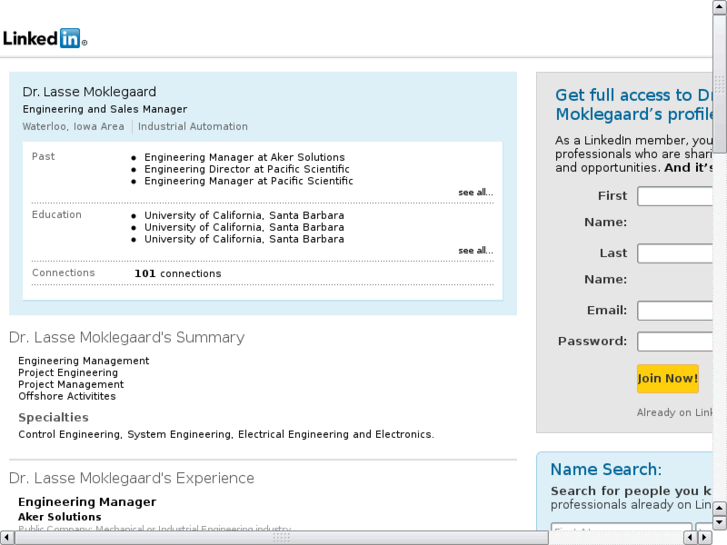Image resolution: width=727 pixels, height=545 pixels.
Task: Click horizontal scrollbar right arrow
Action: [x=703, y=537]
